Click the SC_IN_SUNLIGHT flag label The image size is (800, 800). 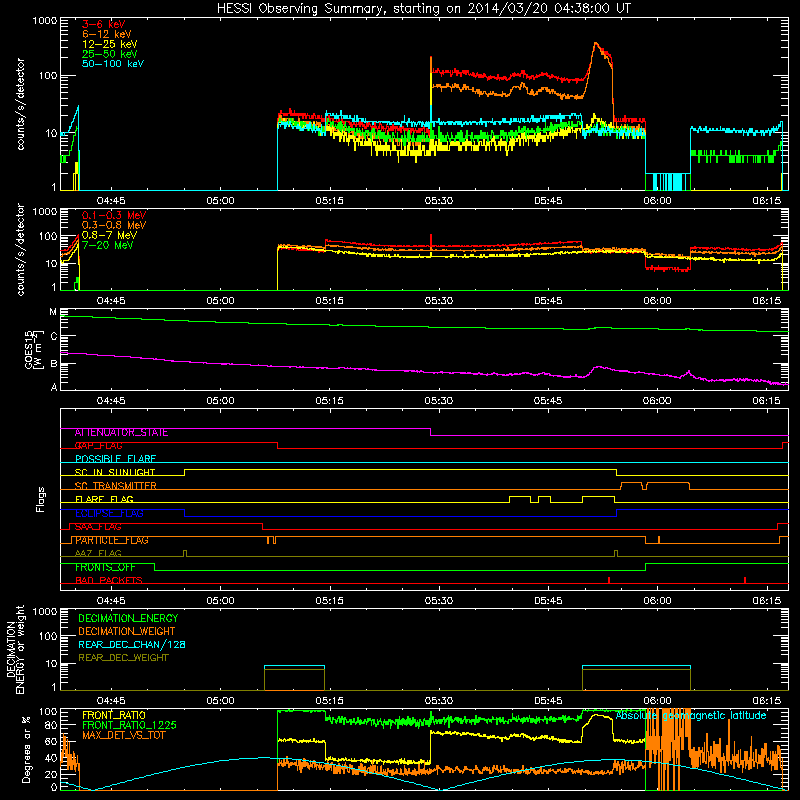pos(115,472)
